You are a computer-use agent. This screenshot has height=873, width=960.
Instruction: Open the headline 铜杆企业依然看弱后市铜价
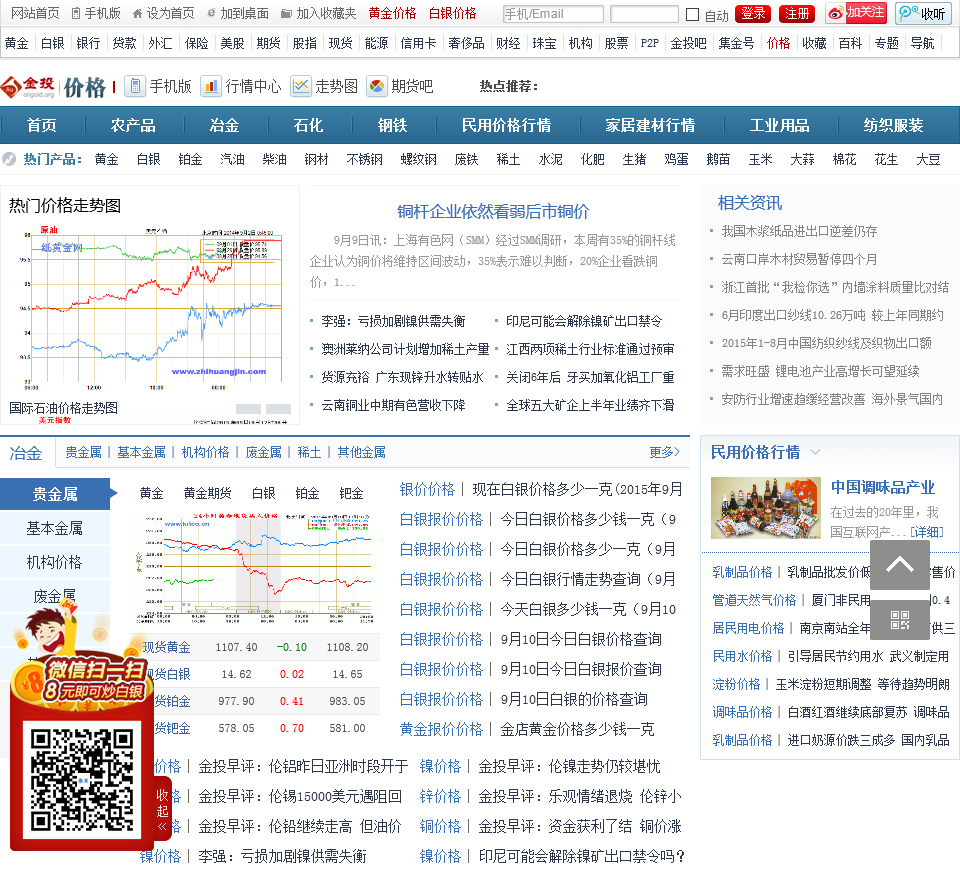[x=493, y=212]
